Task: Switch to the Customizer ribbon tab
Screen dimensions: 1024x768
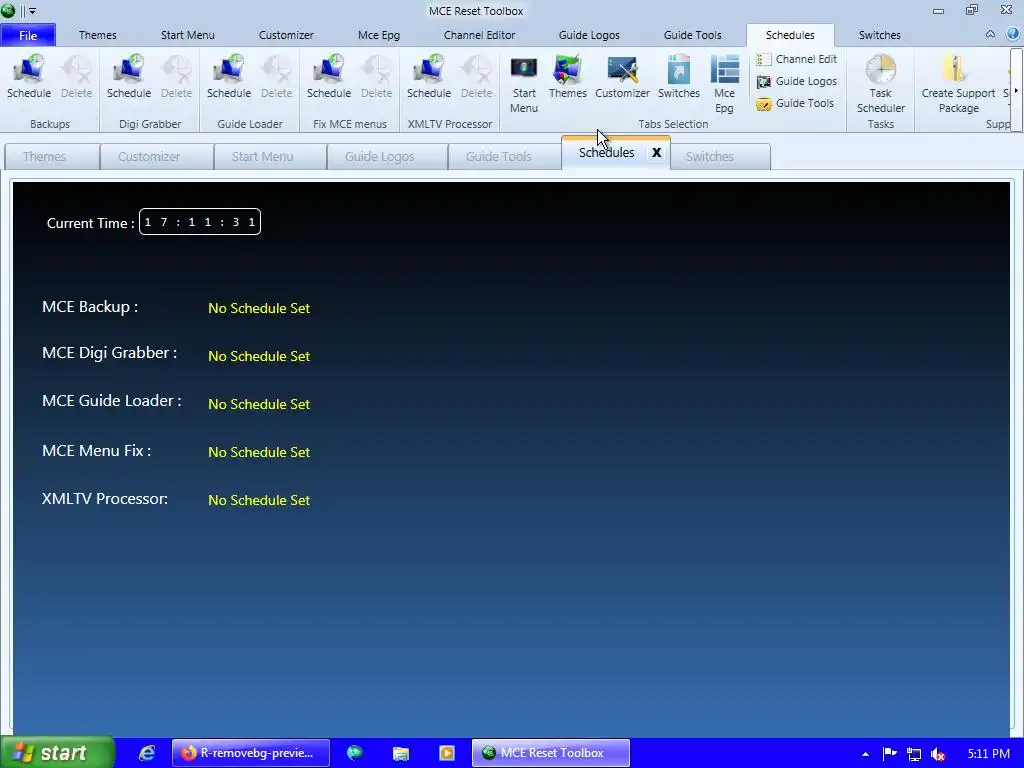Action: (x=286, y=35)
